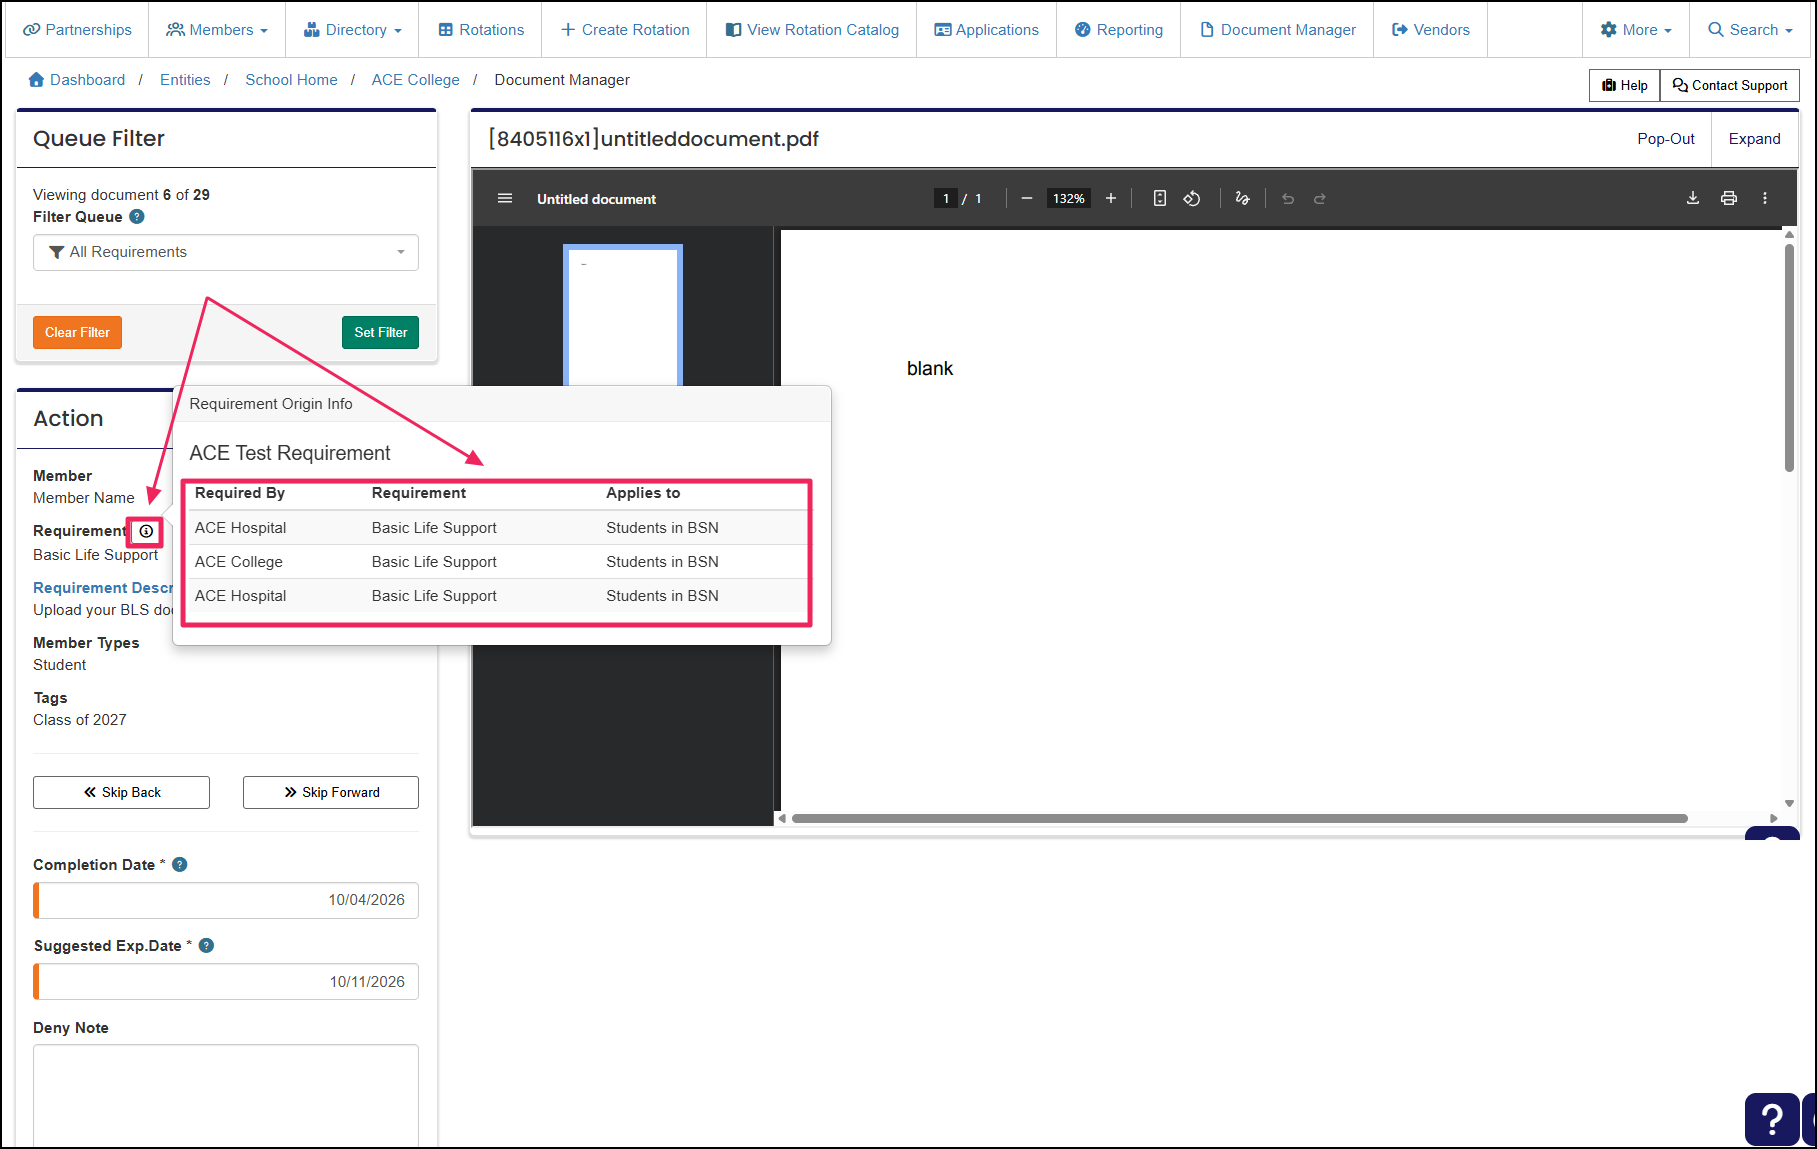Click the Suggested Exp.Date input field
1817x1149 pixels.
coord(226,982)
